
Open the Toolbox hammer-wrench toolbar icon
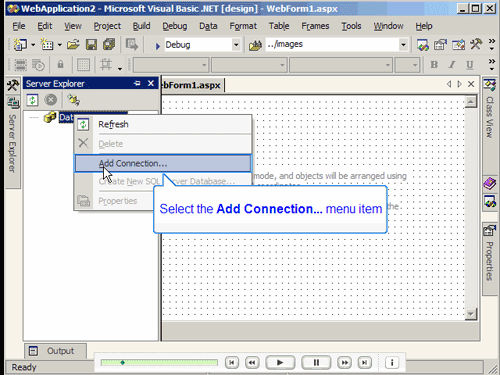point(476,44)
